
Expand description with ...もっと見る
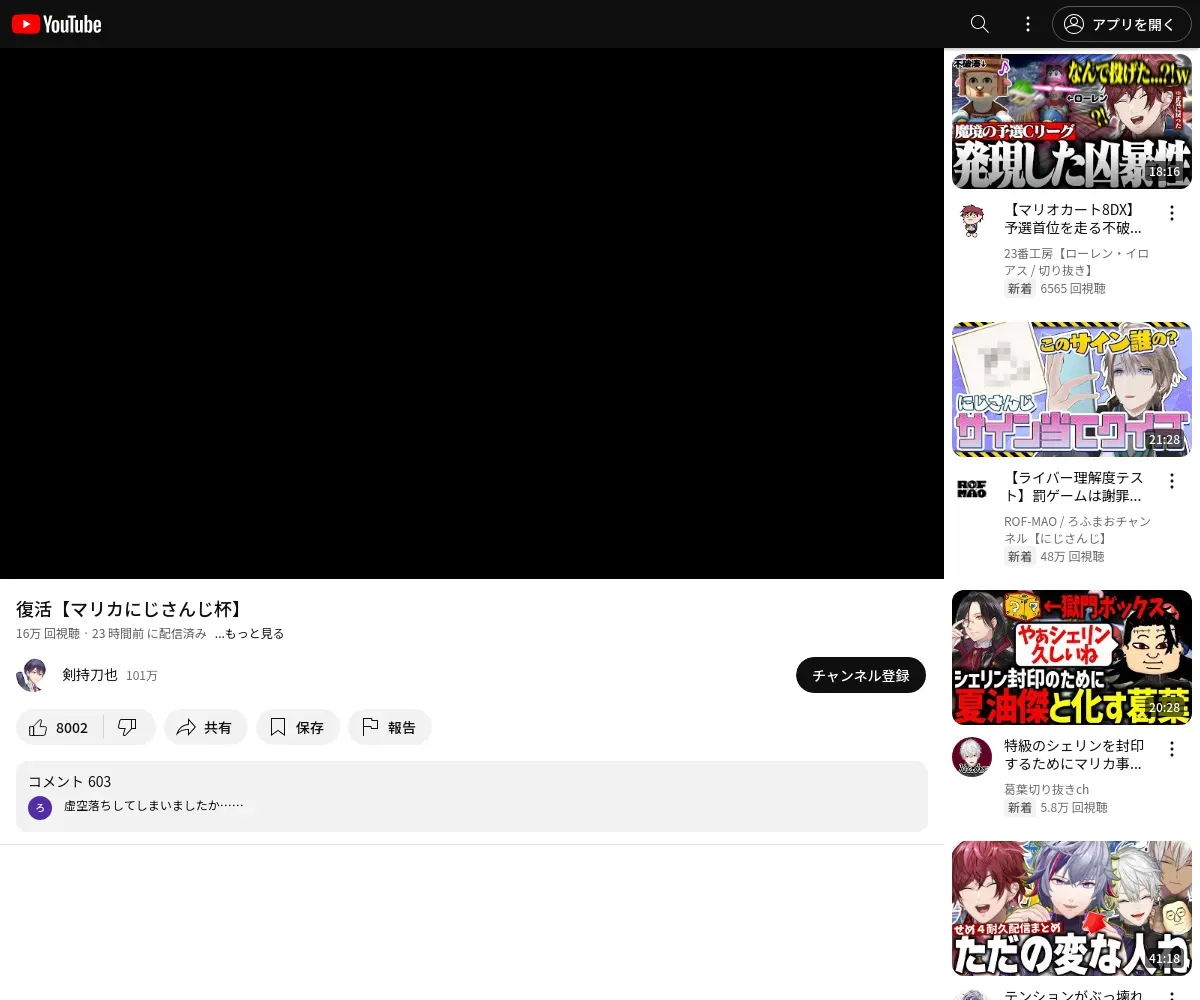249,633
